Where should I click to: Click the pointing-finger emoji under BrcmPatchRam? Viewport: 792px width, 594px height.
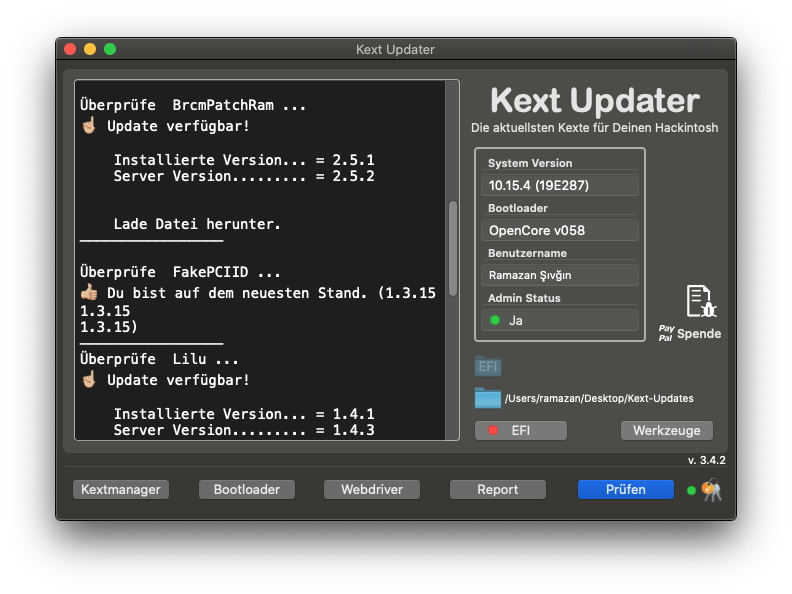coord(89,125)
